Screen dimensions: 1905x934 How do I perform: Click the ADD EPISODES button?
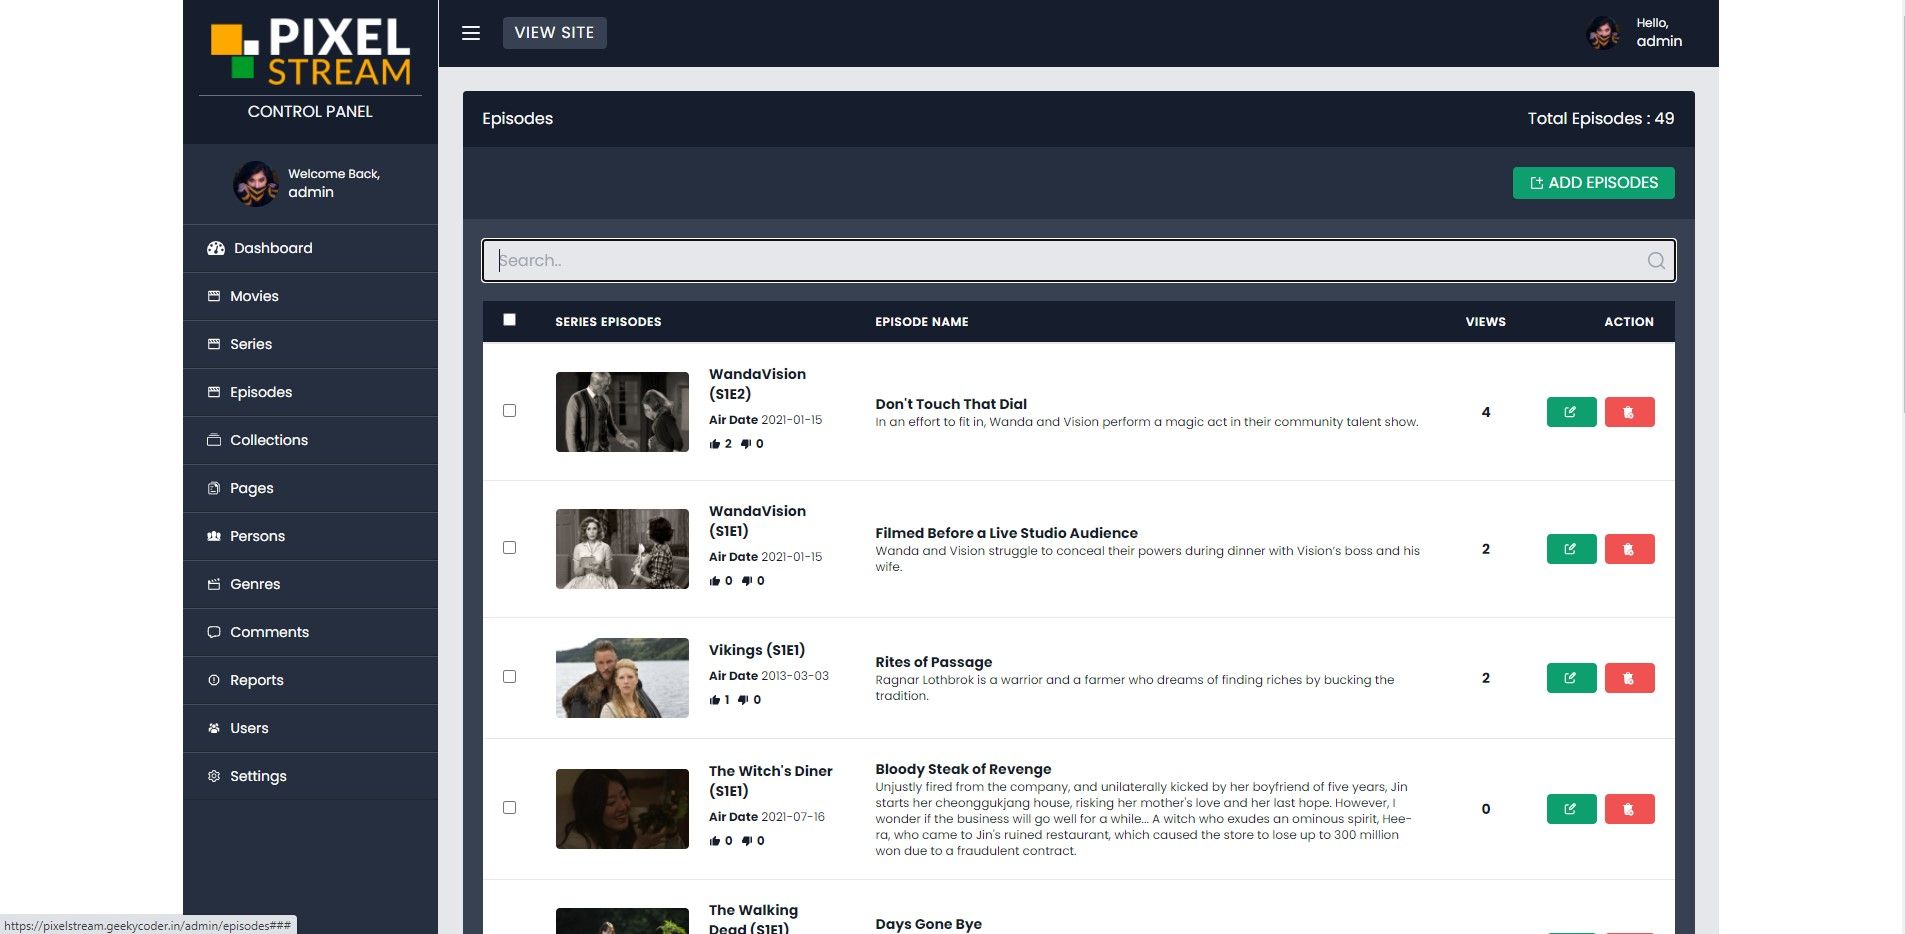[x=1593, y=183]
